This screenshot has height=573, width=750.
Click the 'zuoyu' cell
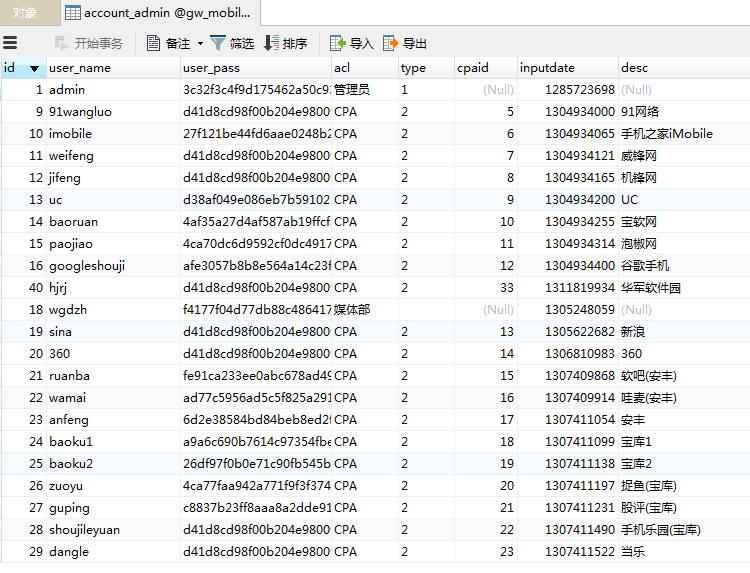pyautogui.click(x=113, y=485)
